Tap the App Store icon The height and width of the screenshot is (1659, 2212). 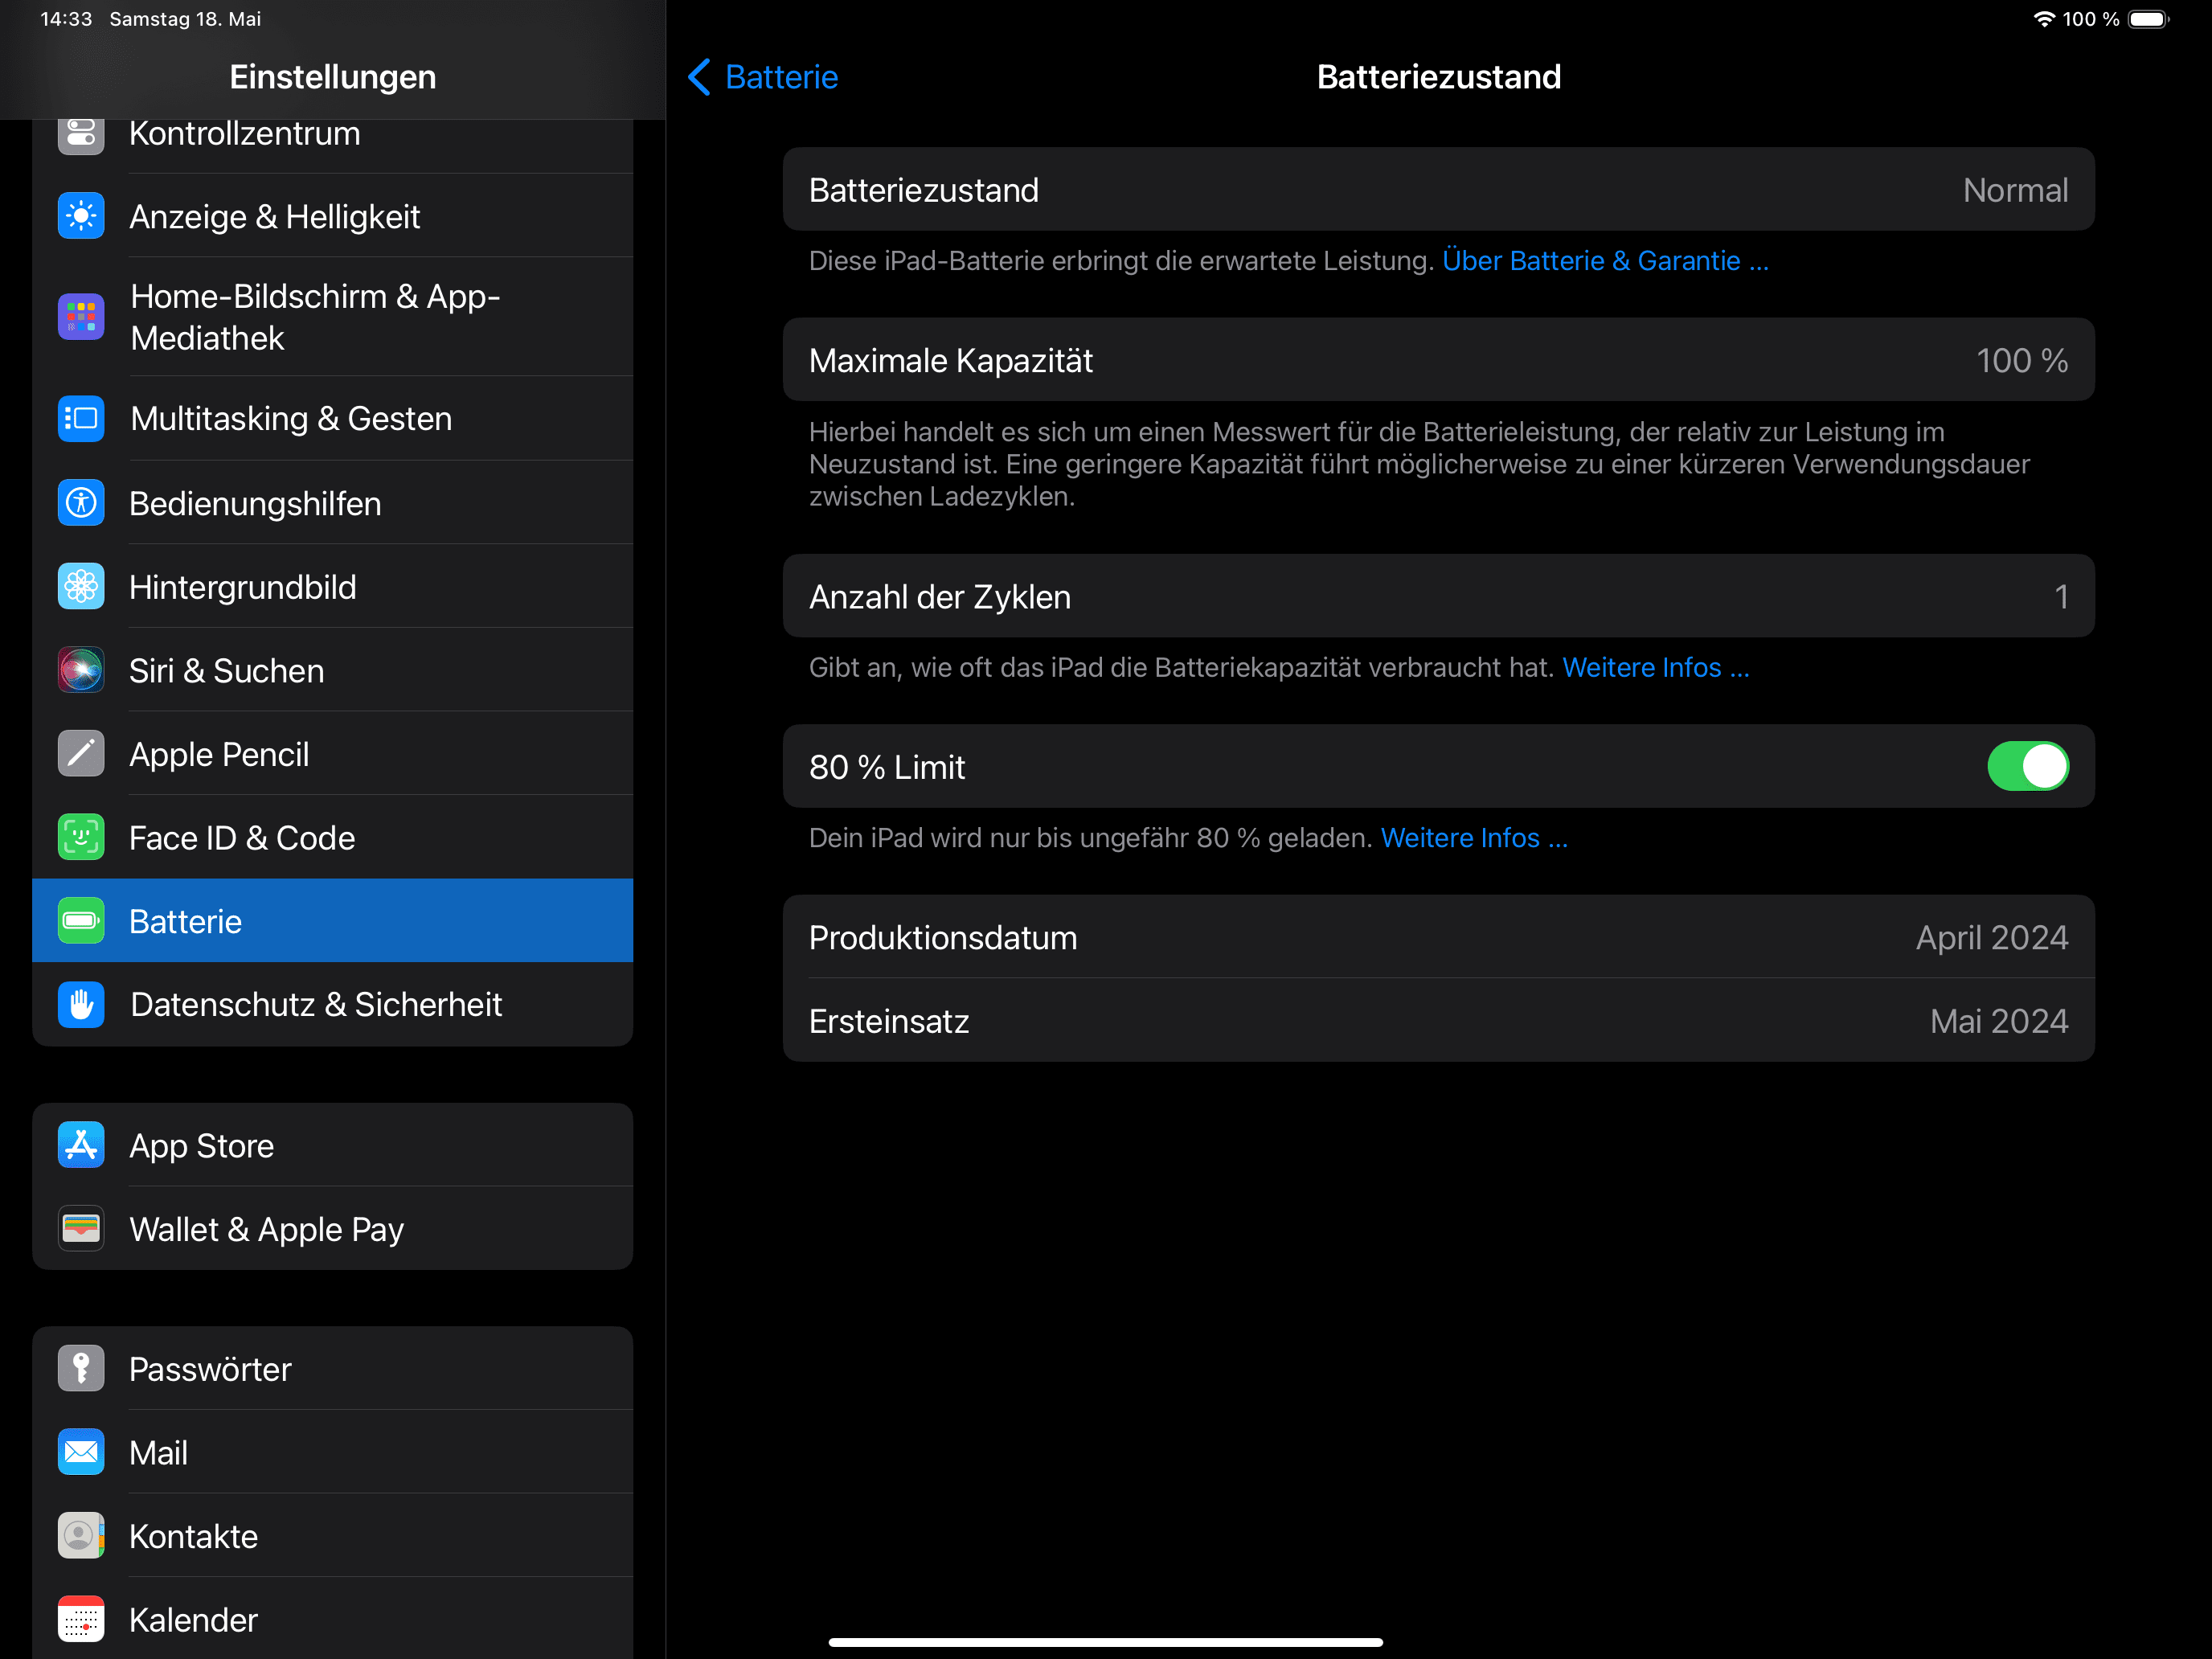tap(81, 1145)
